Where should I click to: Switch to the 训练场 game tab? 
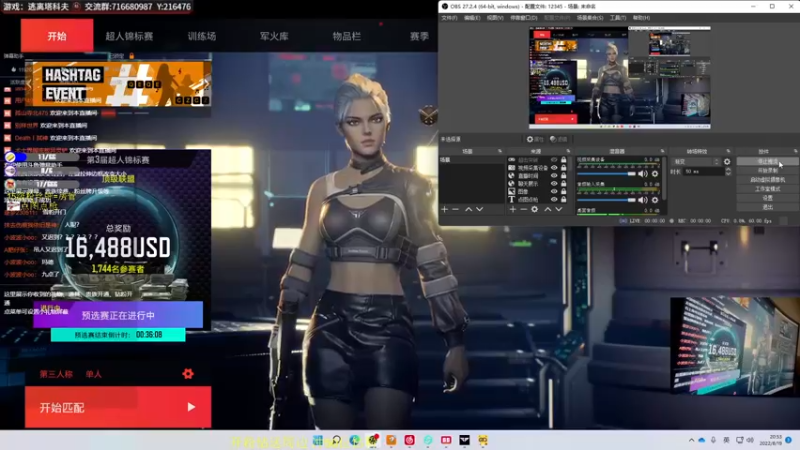click(202, 36)
